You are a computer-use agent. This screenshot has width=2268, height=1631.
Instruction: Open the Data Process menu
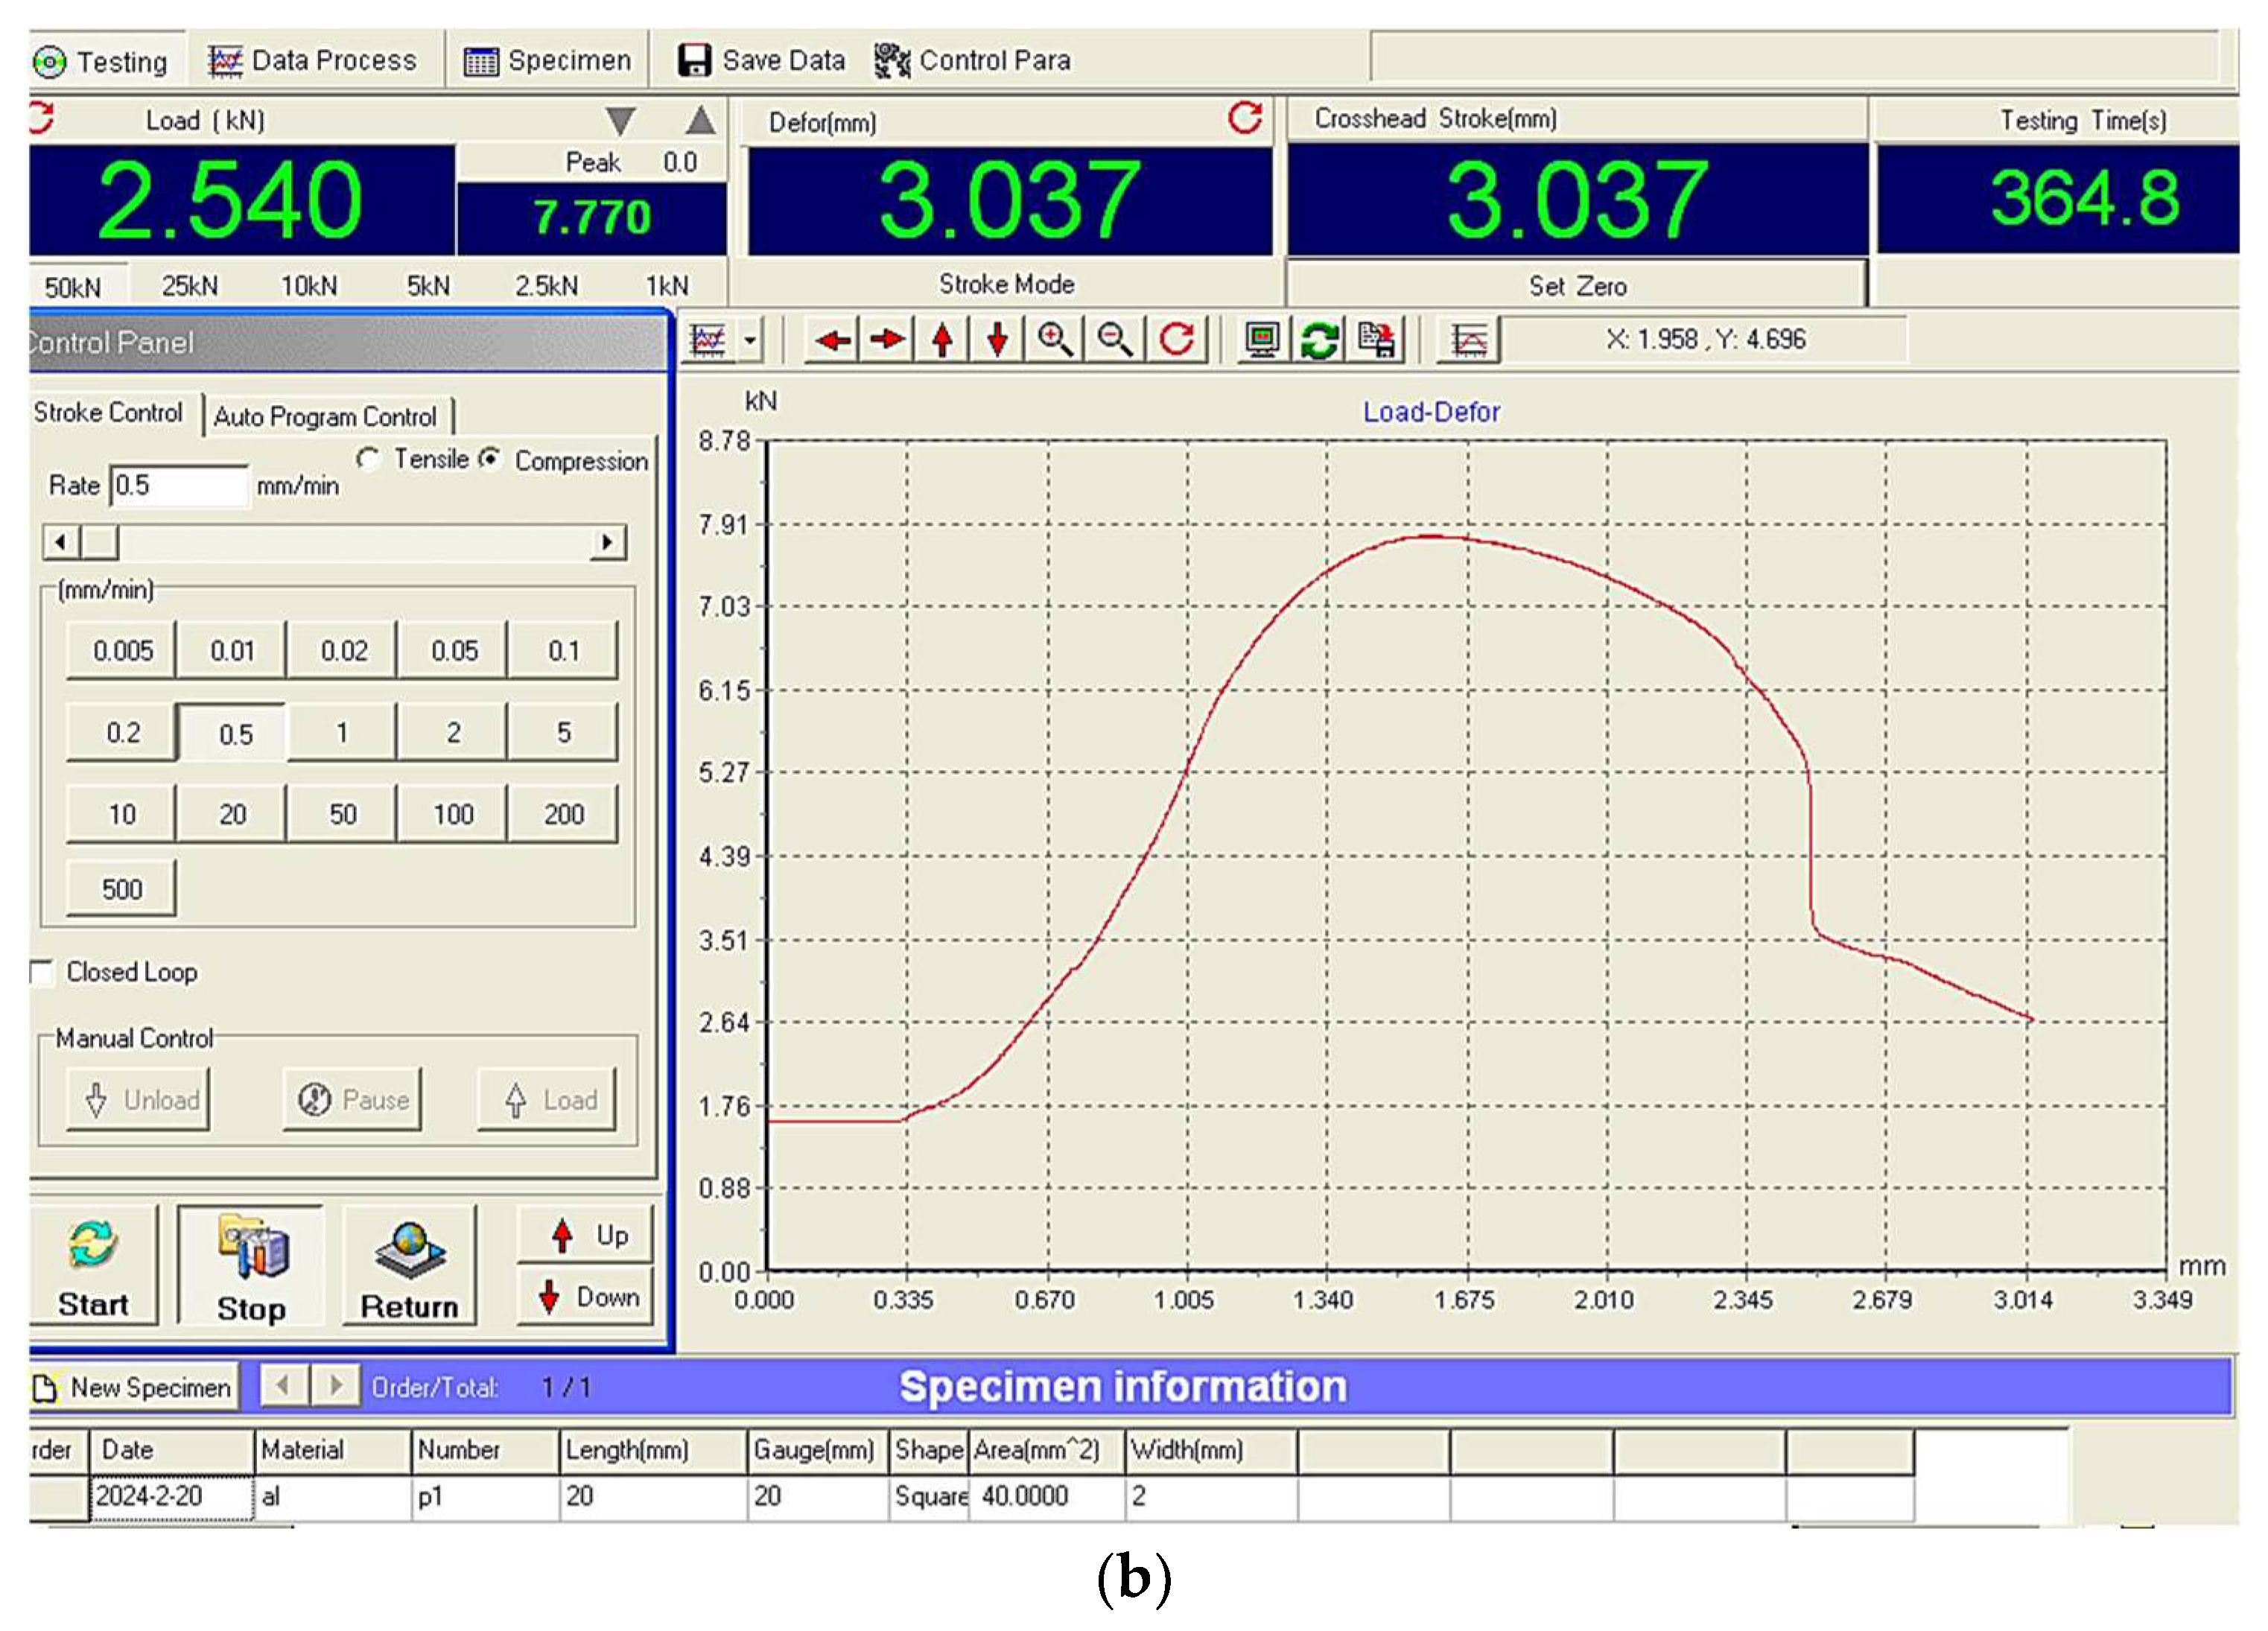(312, 60)
